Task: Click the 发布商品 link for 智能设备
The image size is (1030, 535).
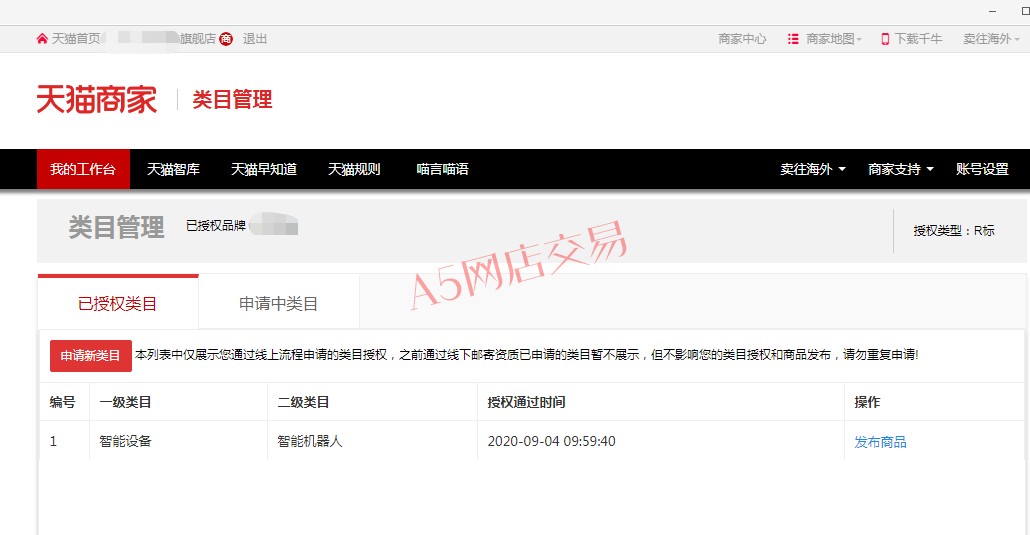Action: 880,442
